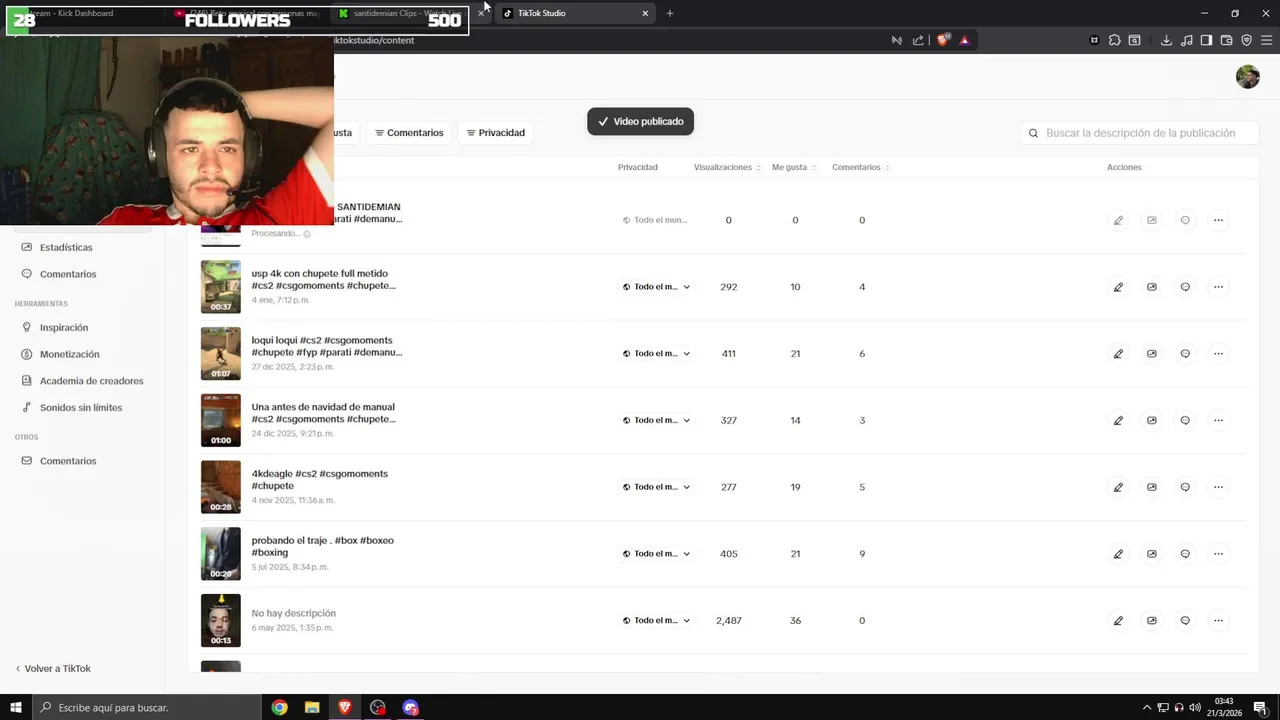Edit the 'No hay descripción' video
1280x720 pixels.
point(1118,620)
